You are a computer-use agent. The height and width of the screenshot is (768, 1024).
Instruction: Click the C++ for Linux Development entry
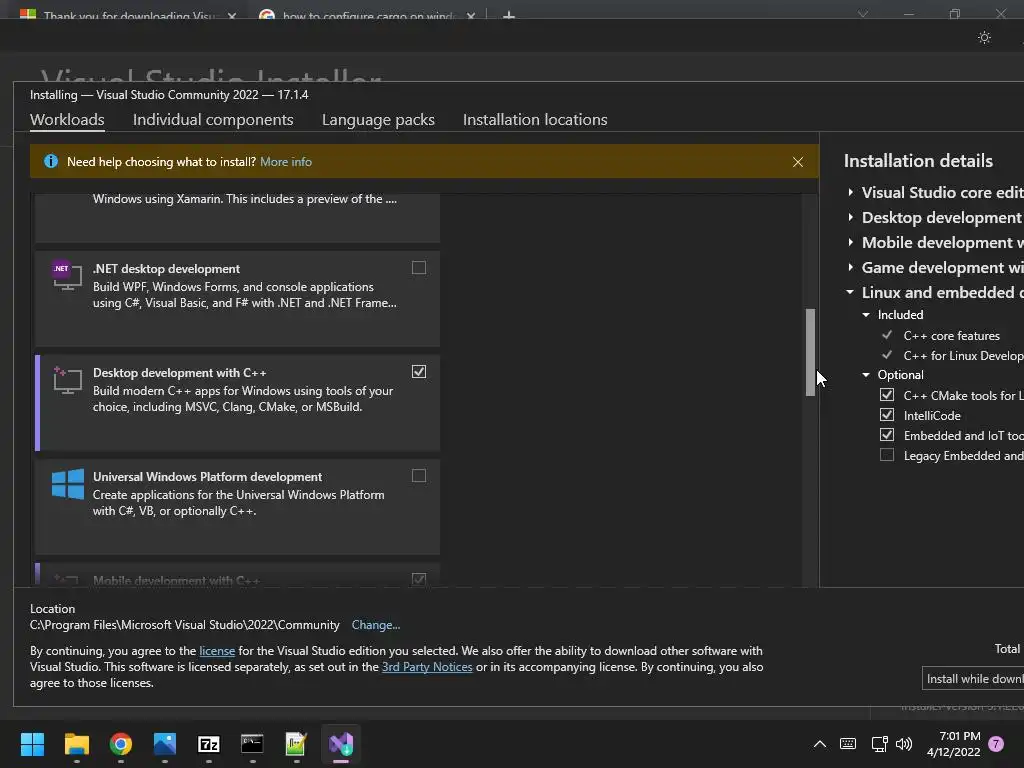point(963,355)
